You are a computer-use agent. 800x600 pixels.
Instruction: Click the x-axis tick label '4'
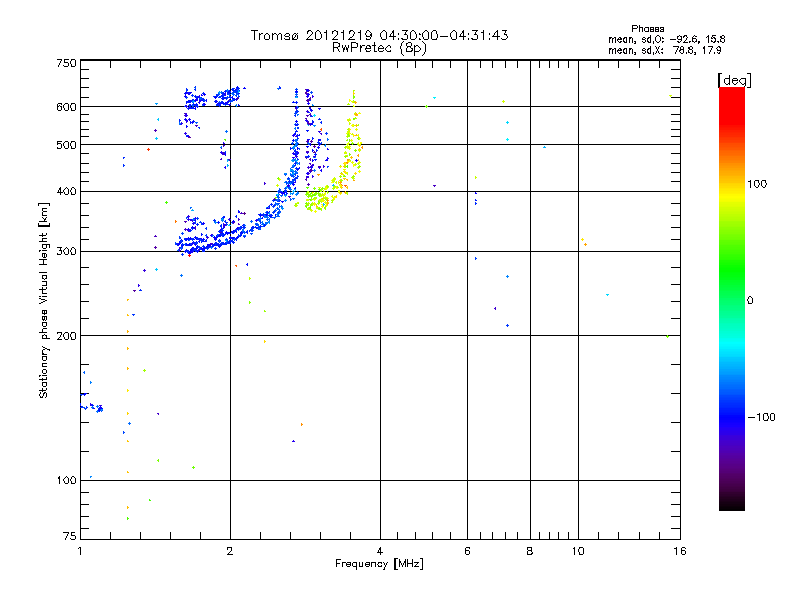(380, 551)
